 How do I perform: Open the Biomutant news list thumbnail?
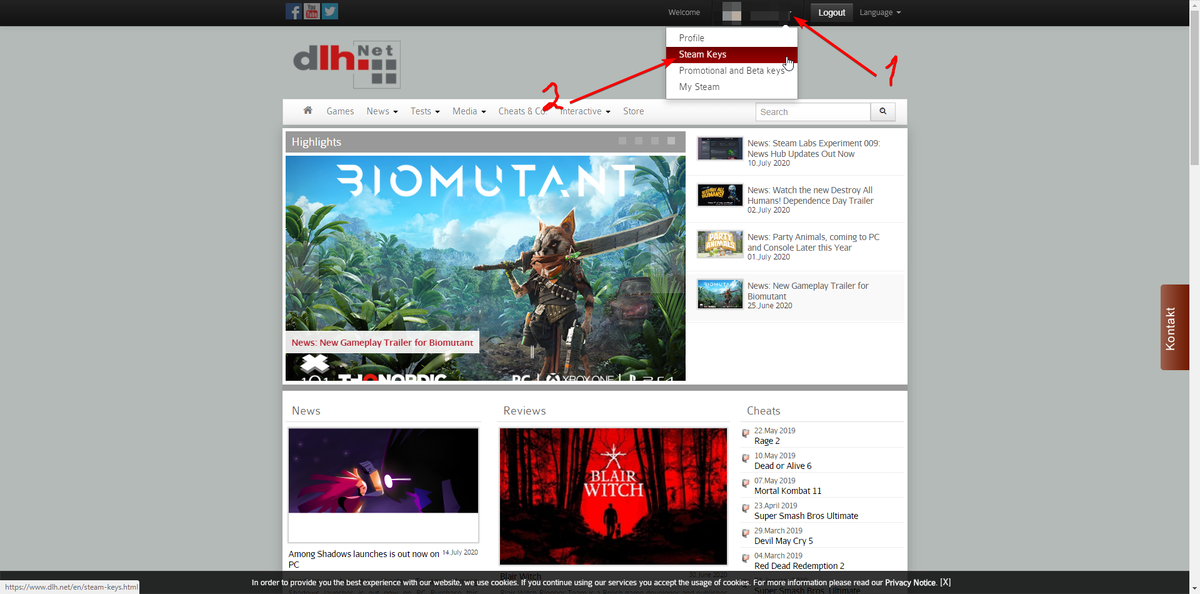(x=720, y=293)
